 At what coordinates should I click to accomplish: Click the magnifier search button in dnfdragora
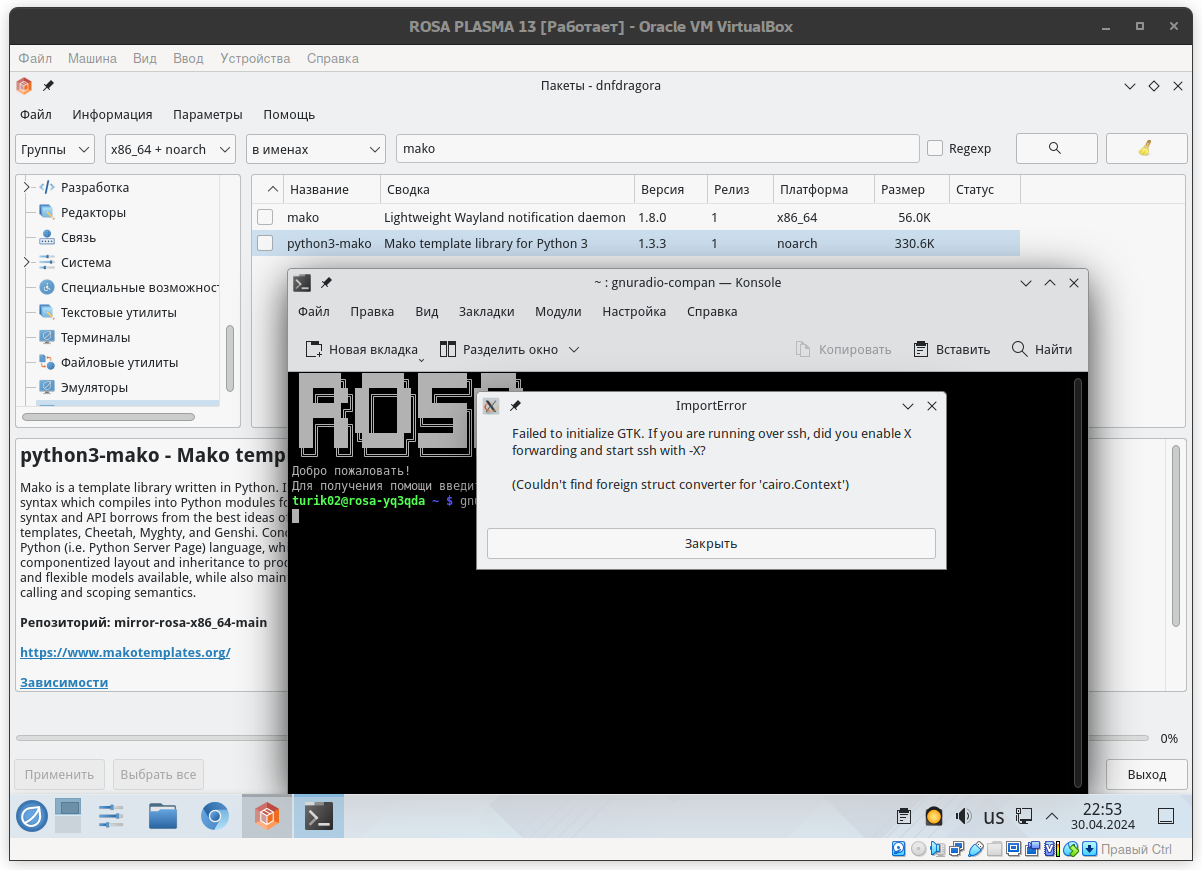(1055, 148)
